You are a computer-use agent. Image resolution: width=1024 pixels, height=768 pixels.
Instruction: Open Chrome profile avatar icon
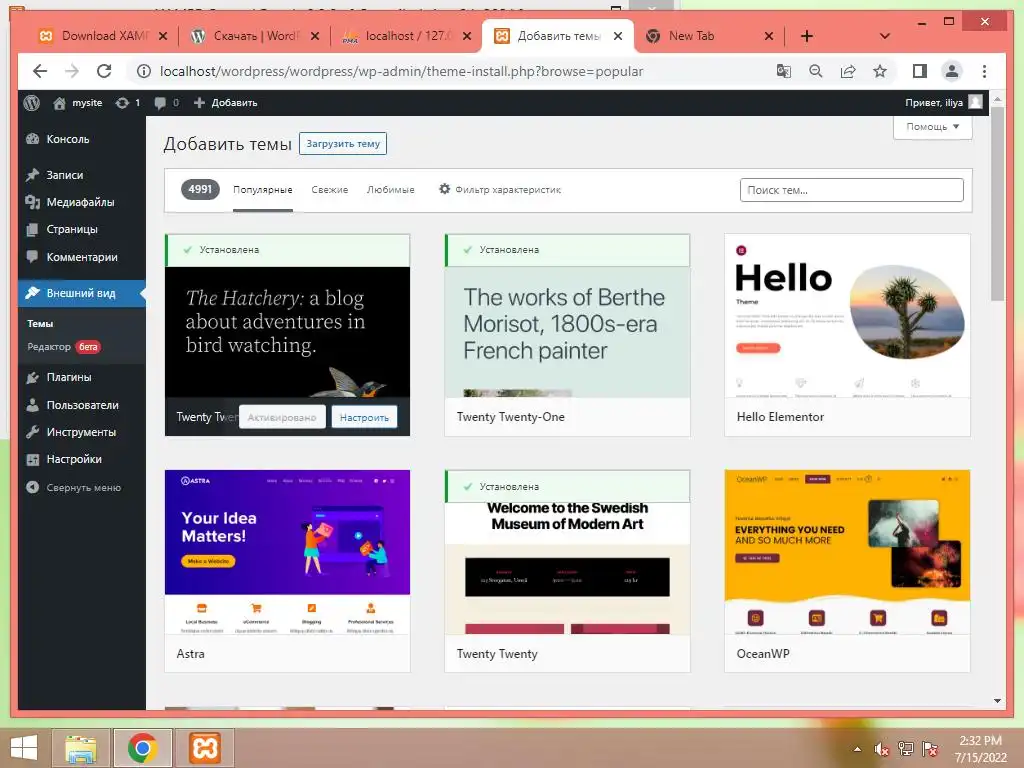coord(952,71)
